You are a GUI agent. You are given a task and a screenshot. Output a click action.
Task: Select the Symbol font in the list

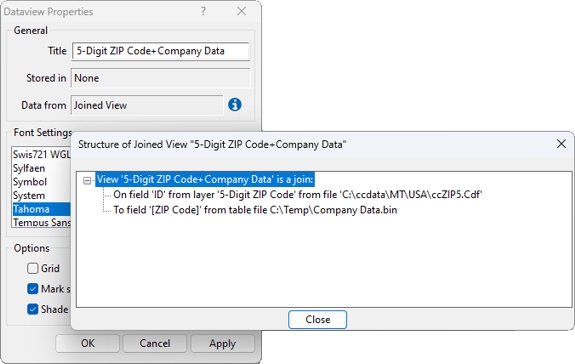(x=41, y=182)
